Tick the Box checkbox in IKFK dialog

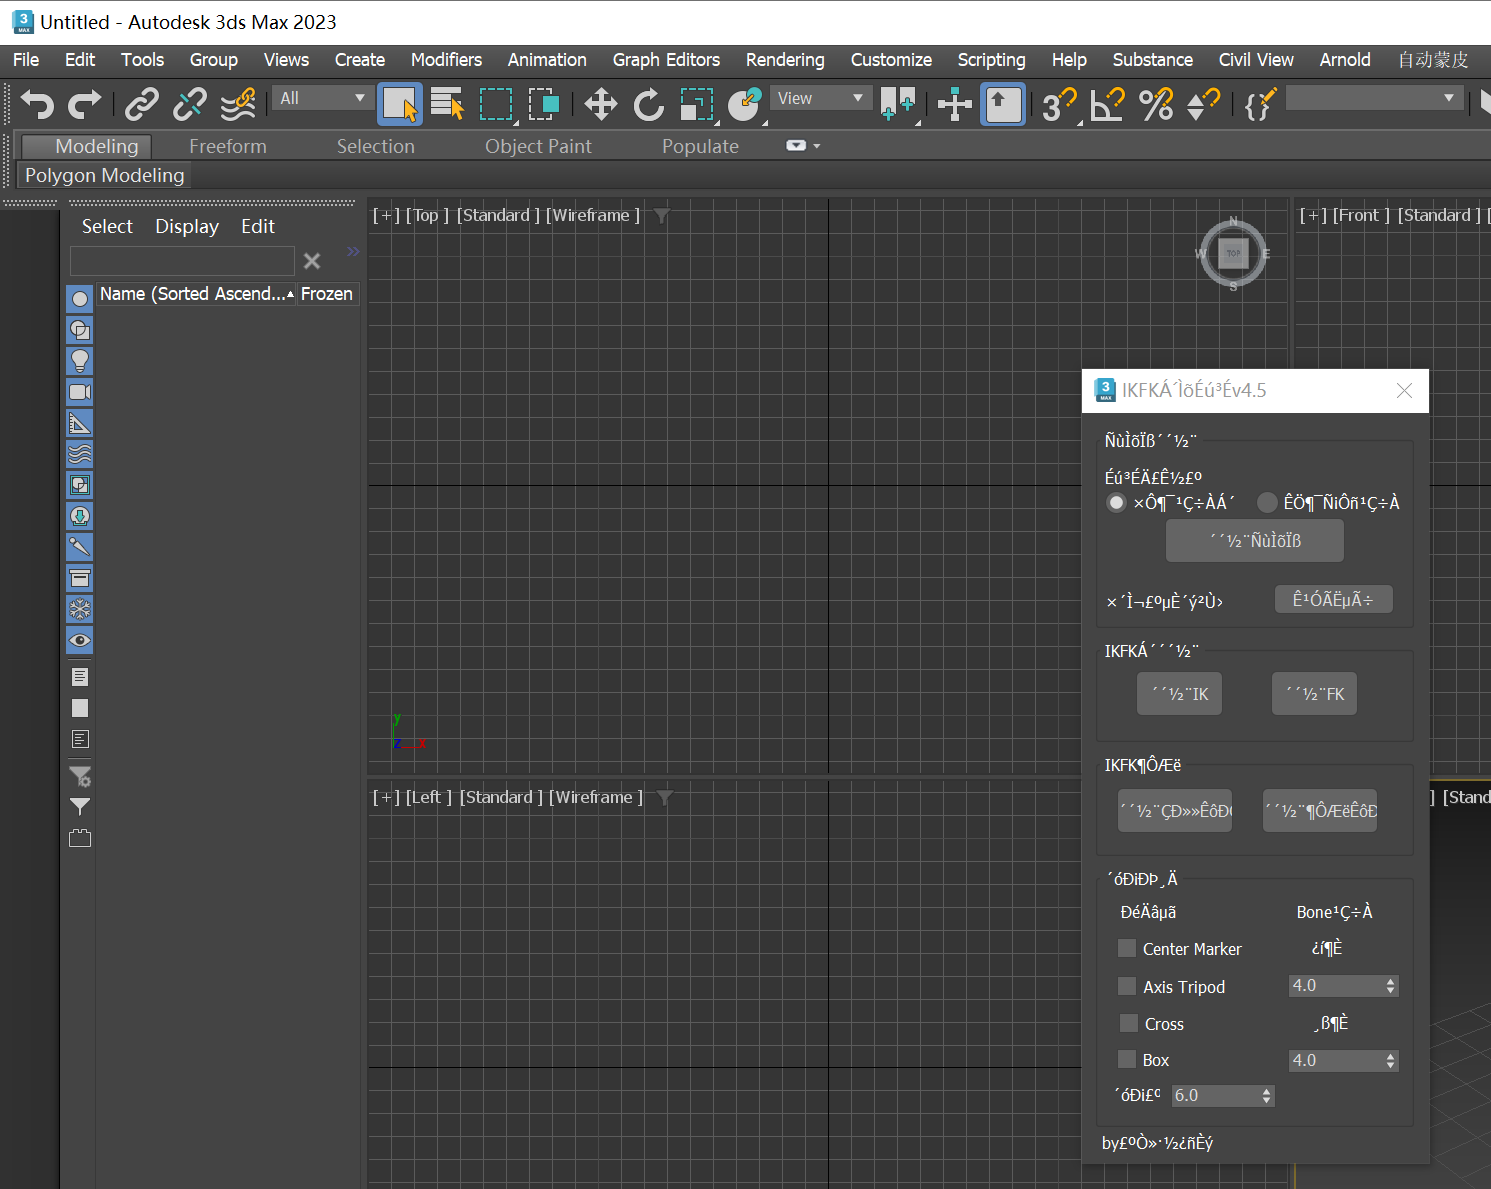pos(1127,1060)
